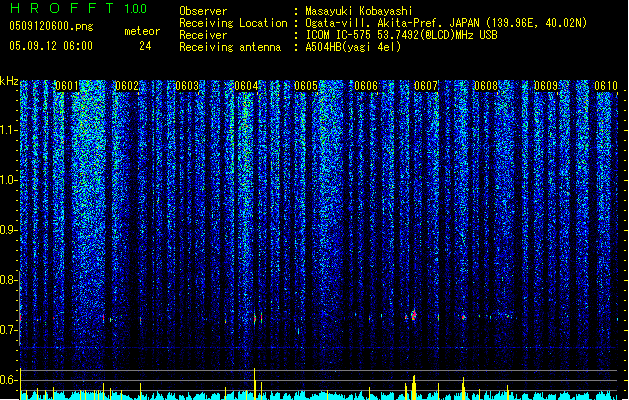Click the 0.9 kHz axis label
The height and width of the screenshot is (400, 629).
click(x=9, y=230)
